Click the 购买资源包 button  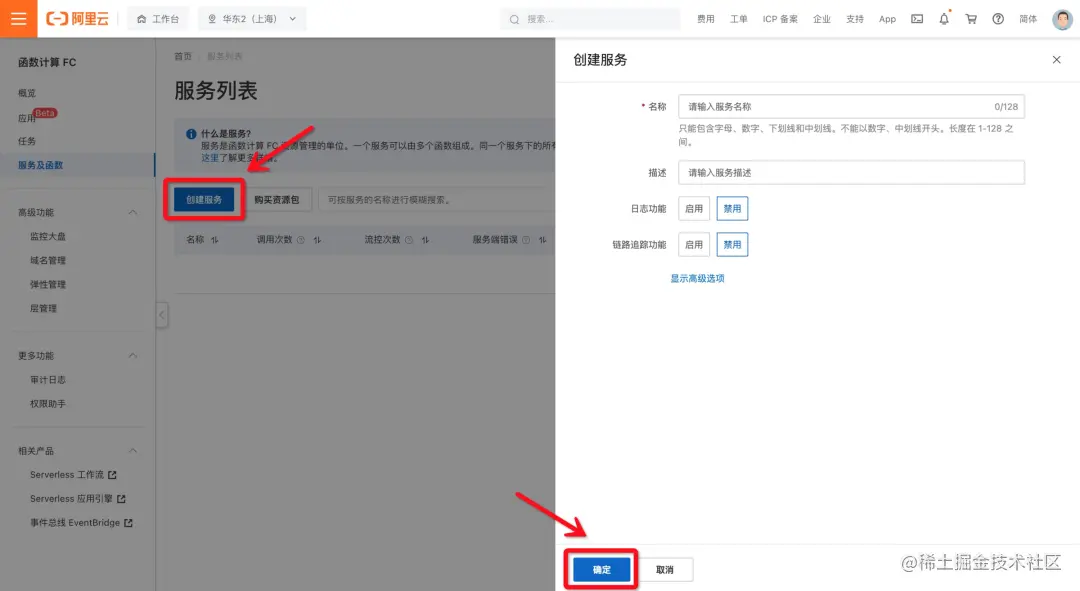click(276, 200)
